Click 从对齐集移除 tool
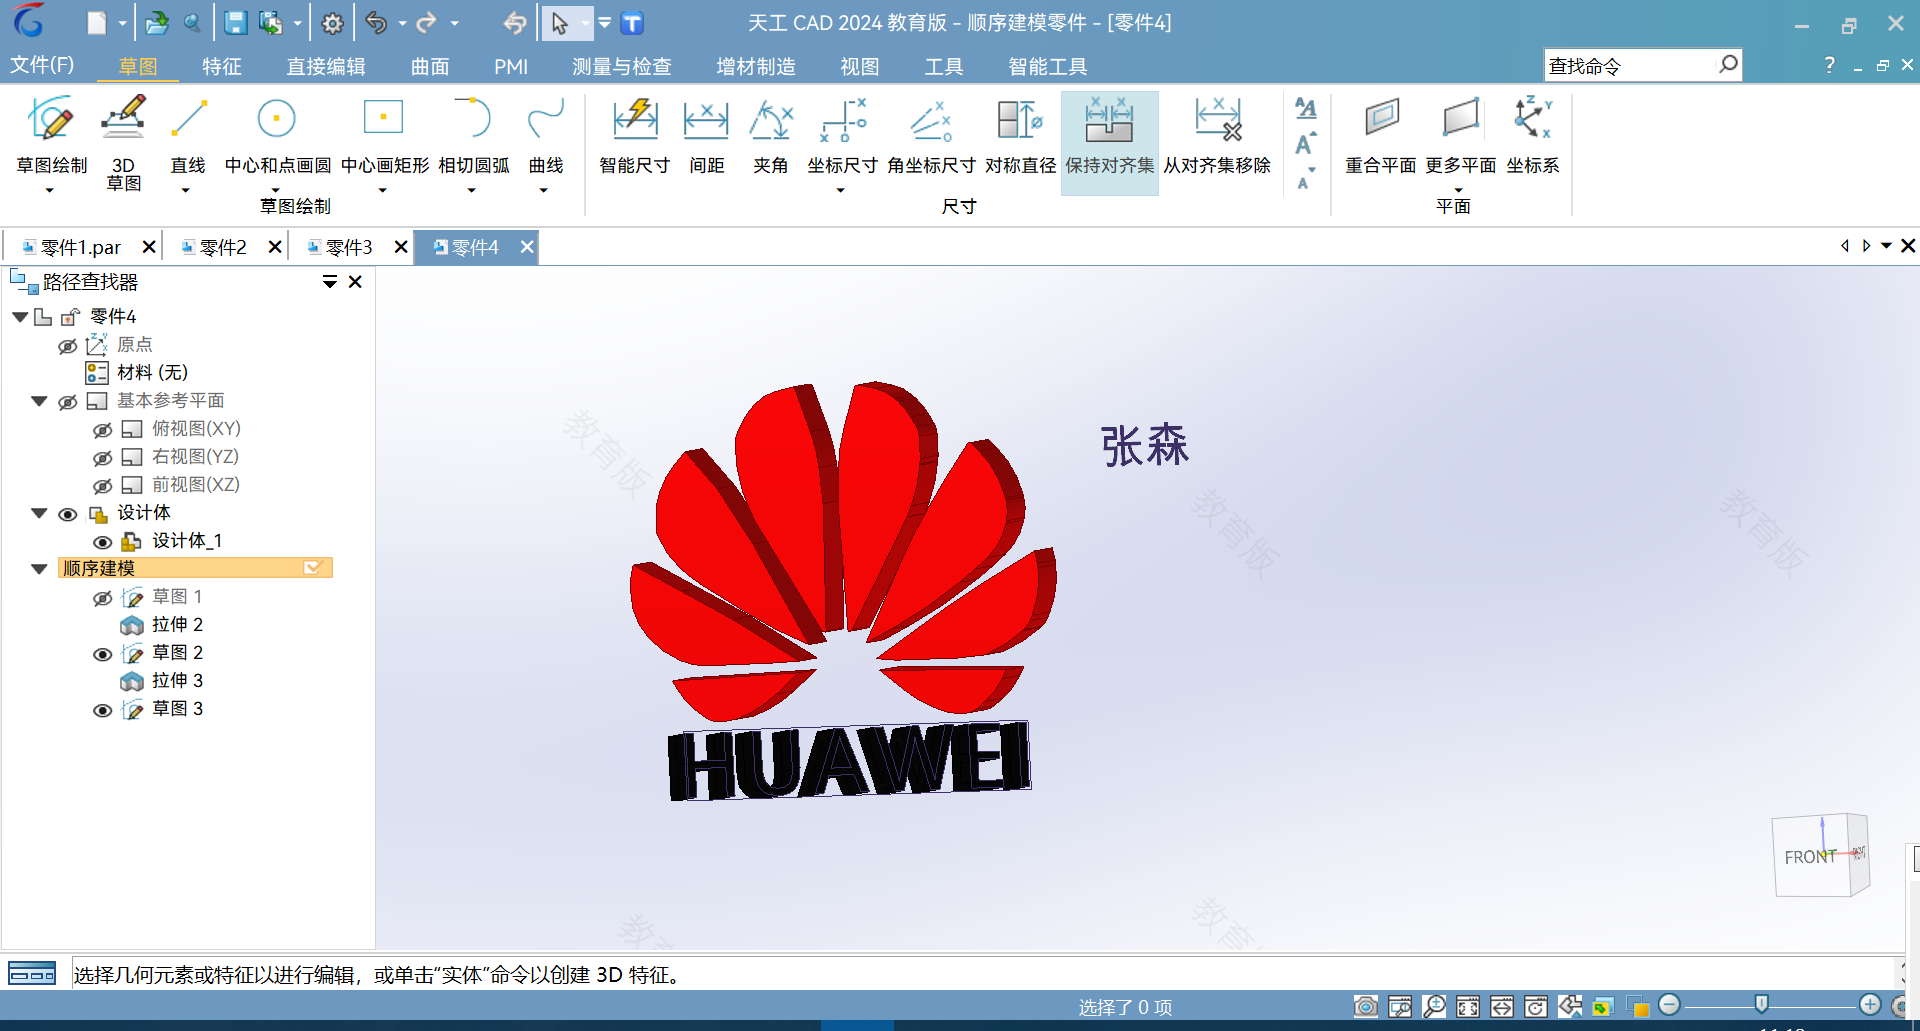This screenshot has height=1031, width=1920. (1217, 136)
